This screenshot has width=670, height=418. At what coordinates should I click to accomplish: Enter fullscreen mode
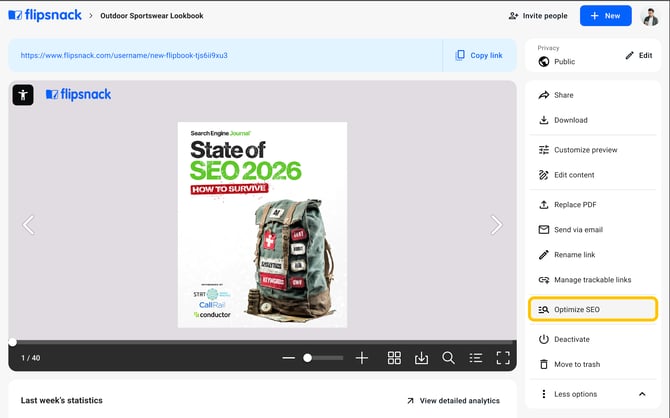point(503,358)
